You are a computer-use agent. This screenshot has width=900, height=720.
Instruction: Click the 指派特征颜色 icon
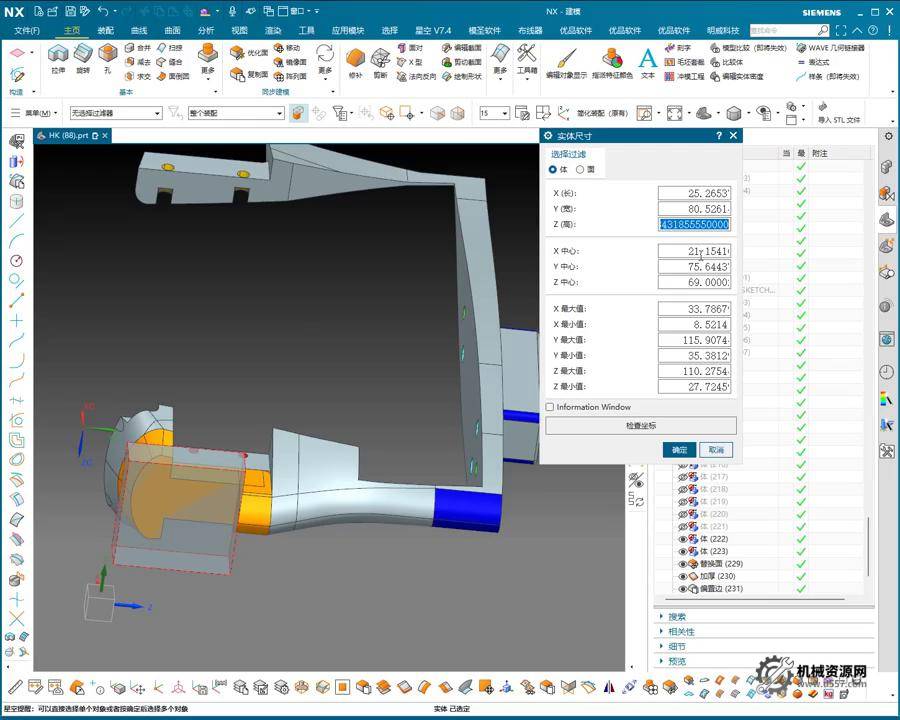(x=612, y=61)
